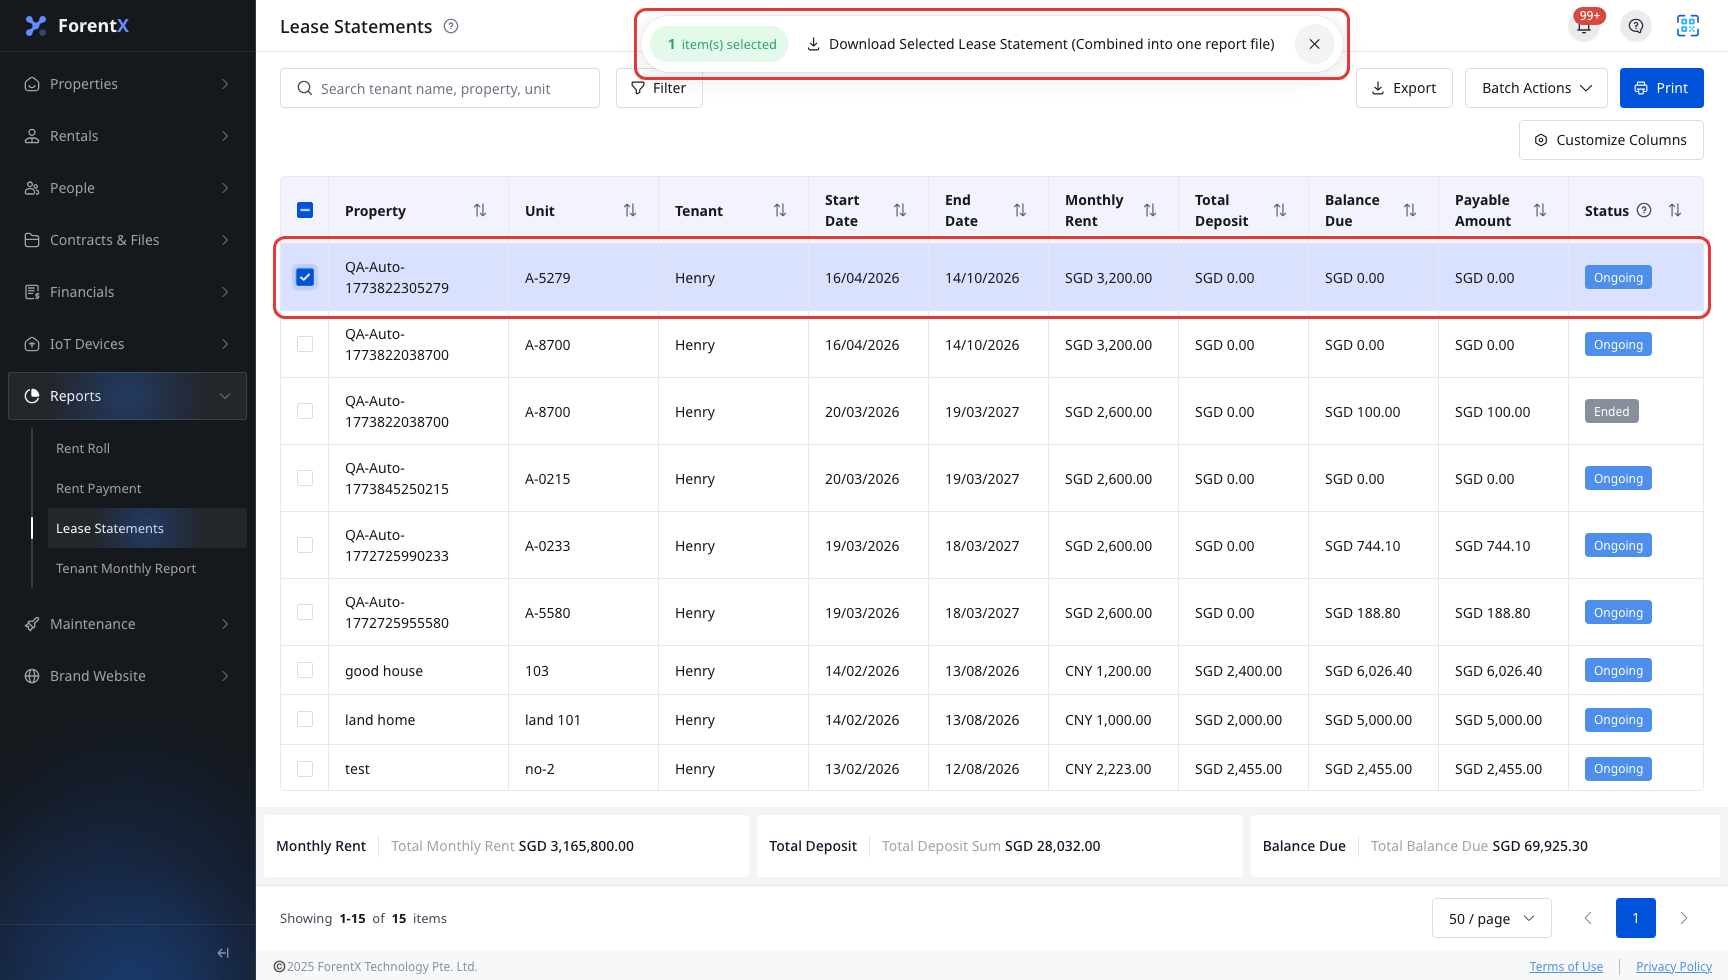The image size is (1728, 980).
Task: Click the Lease Statements help question icon
Action: (451, 26)
